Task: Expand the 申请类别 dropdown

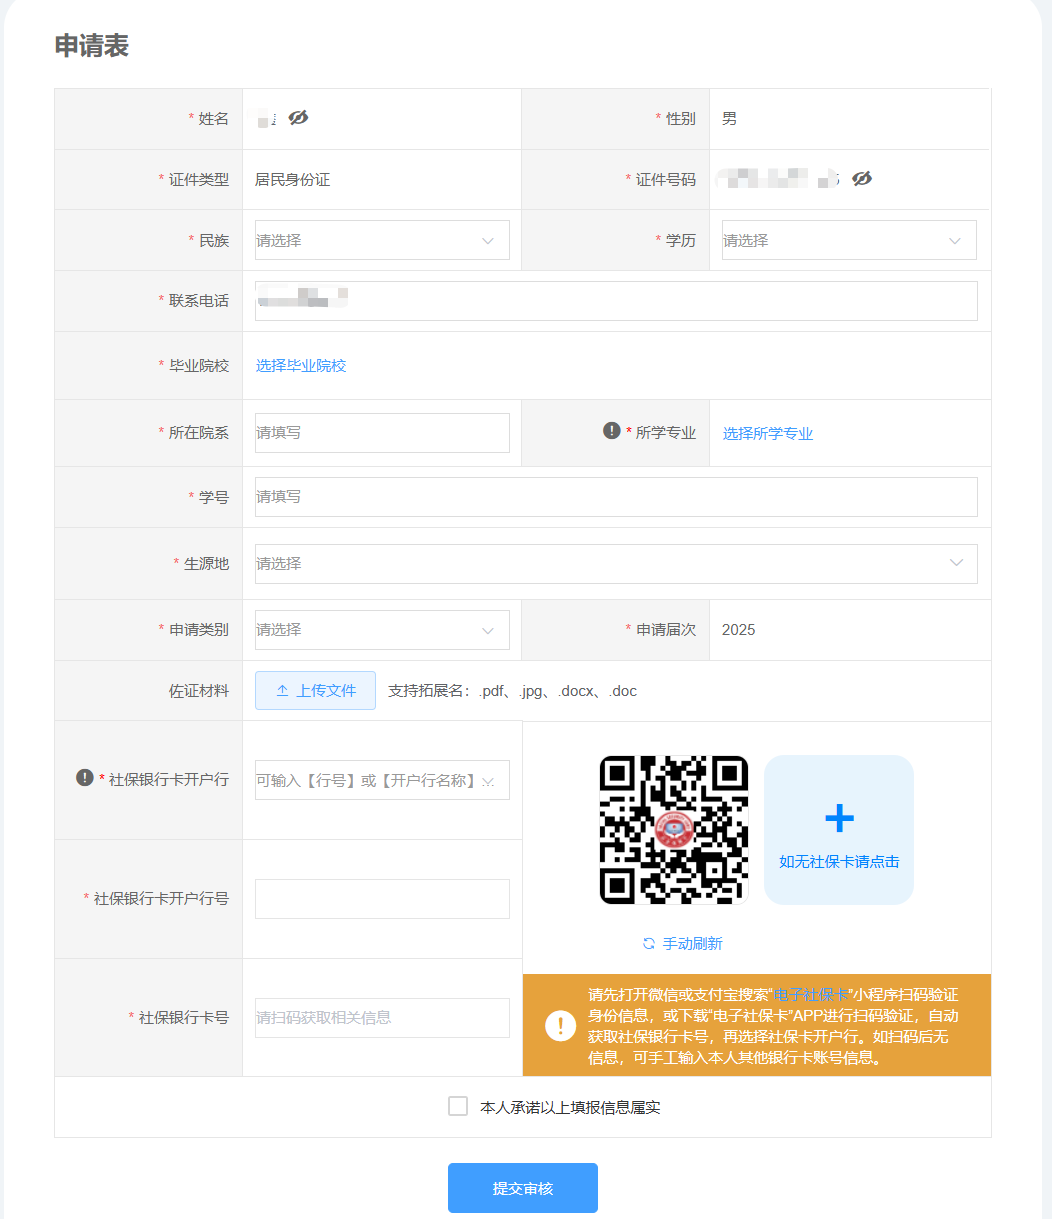Action: (x=382, y=630)
